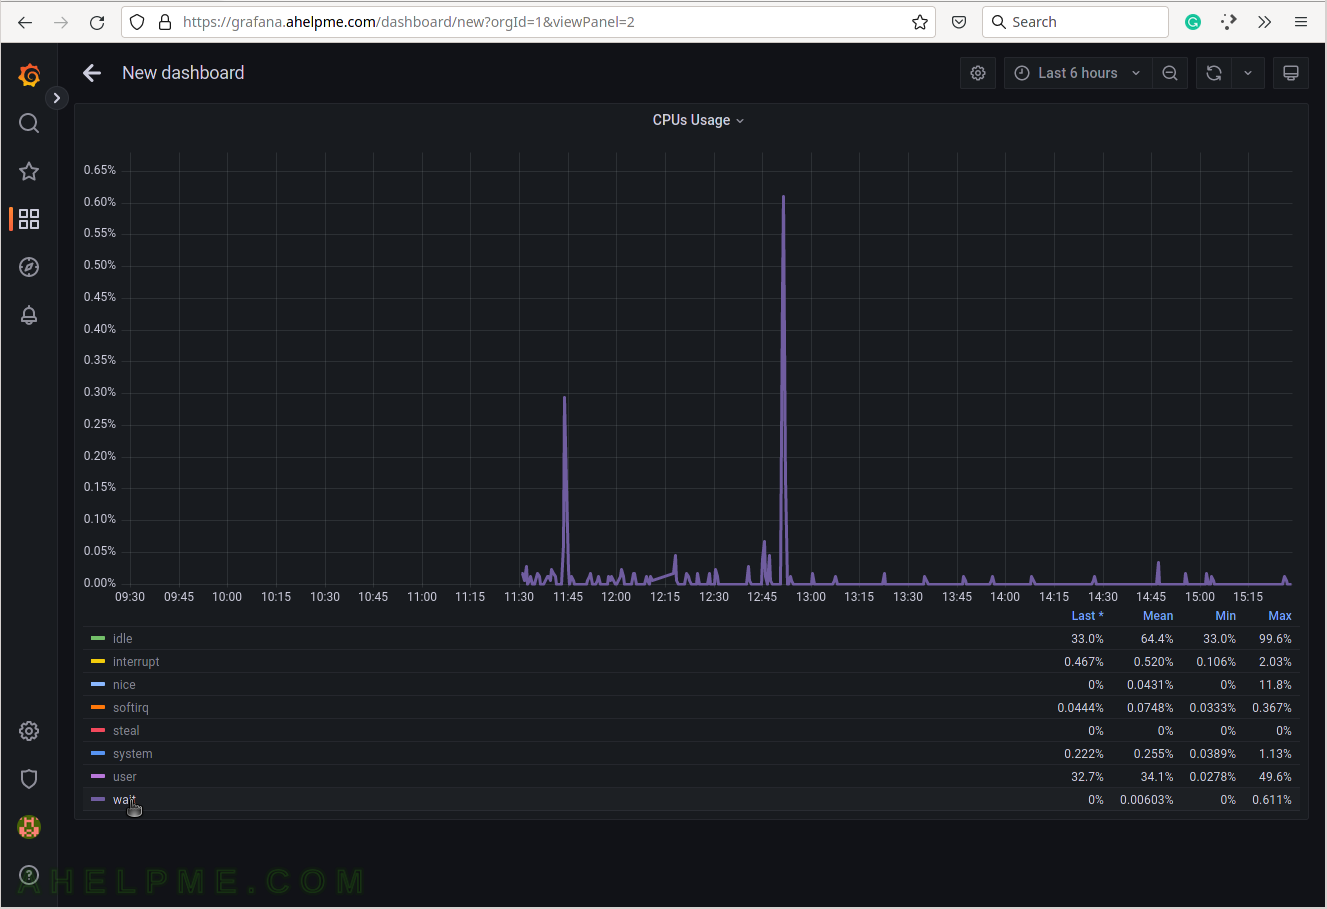
Task: Click the New dashboard title
Action: click(183, 73)
